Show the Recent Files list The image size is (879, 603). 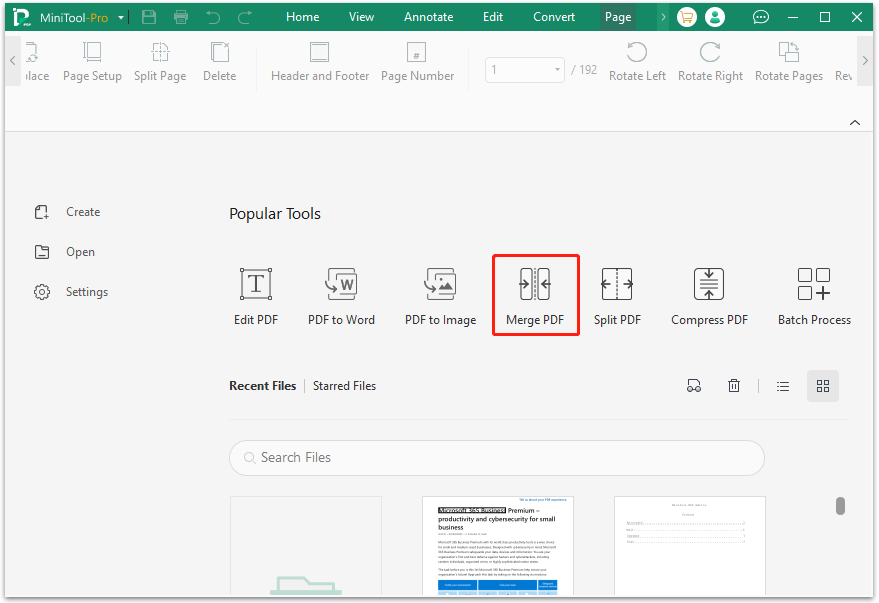pyautogui.click(x=262, y=386)
